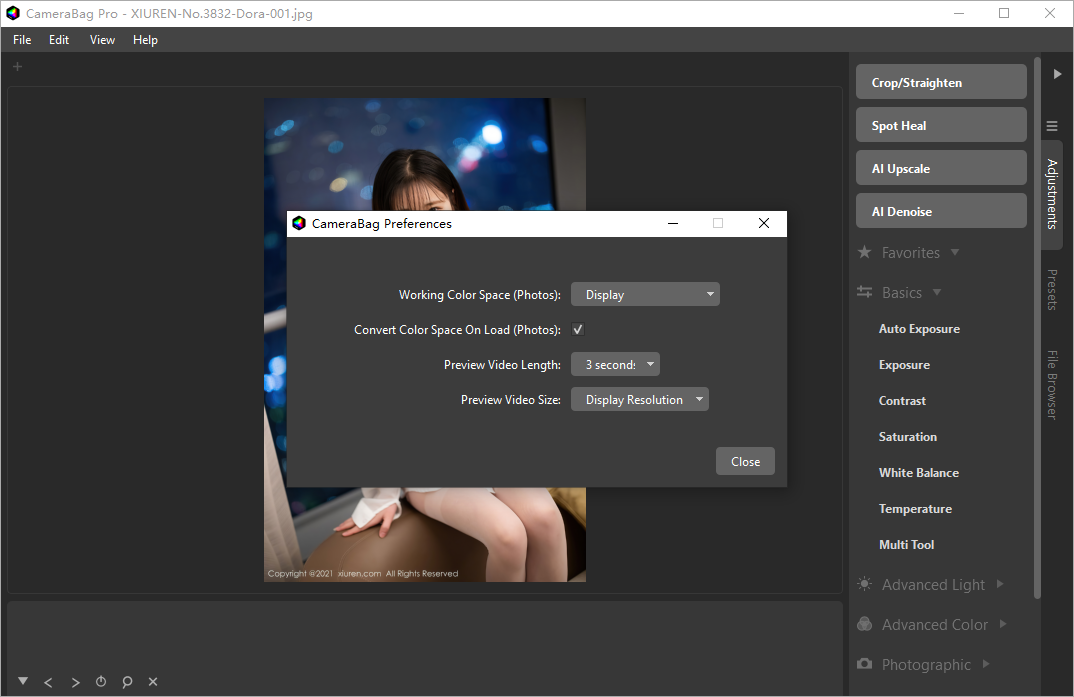
Task: Open the View menu
Action: coord(102,40)
